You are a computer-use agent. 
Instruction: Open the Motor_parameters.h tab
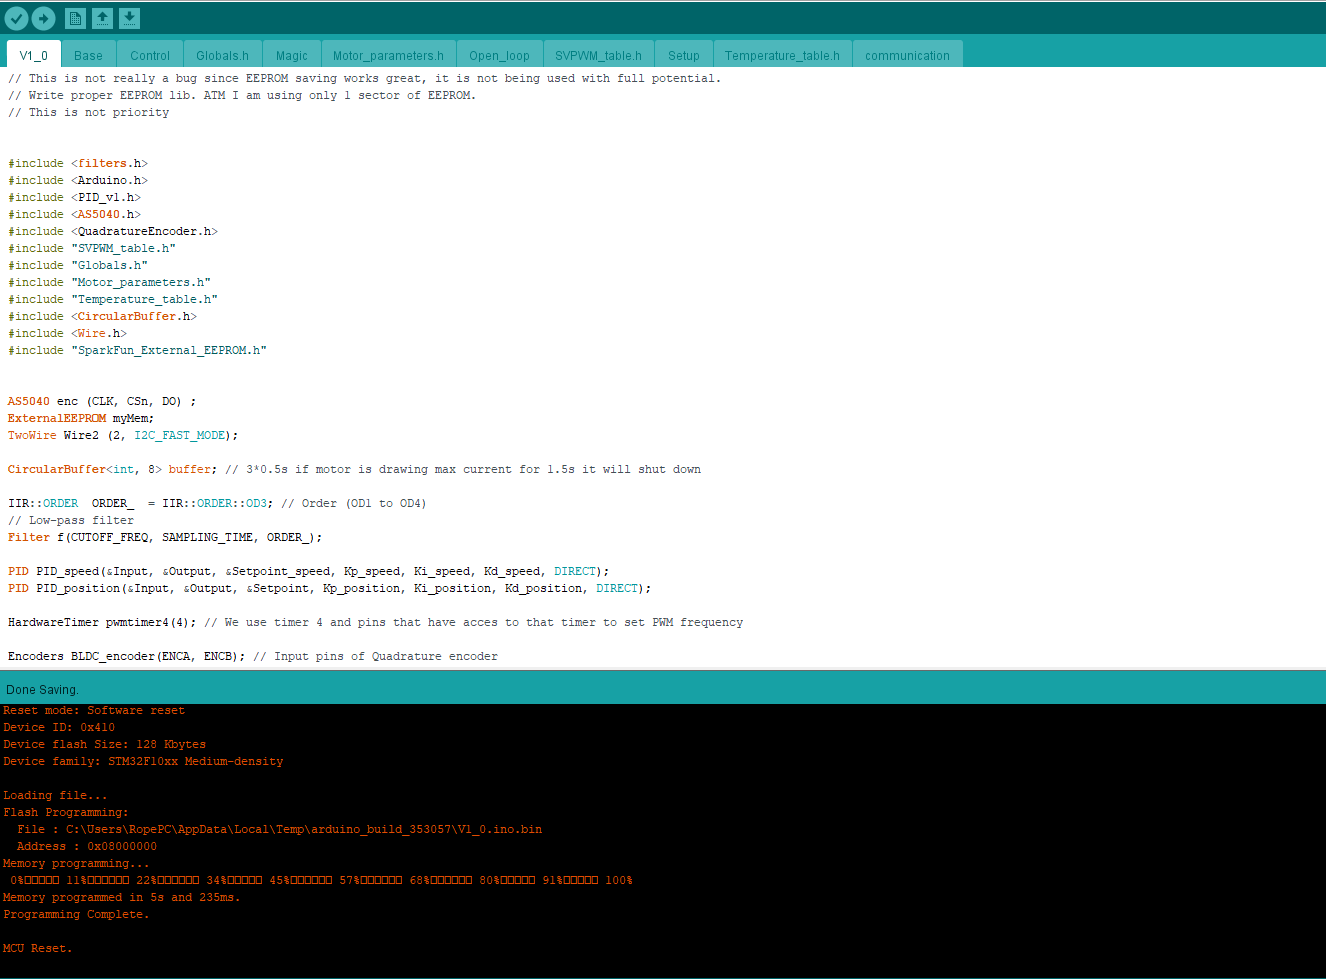[x=388, y=55]
